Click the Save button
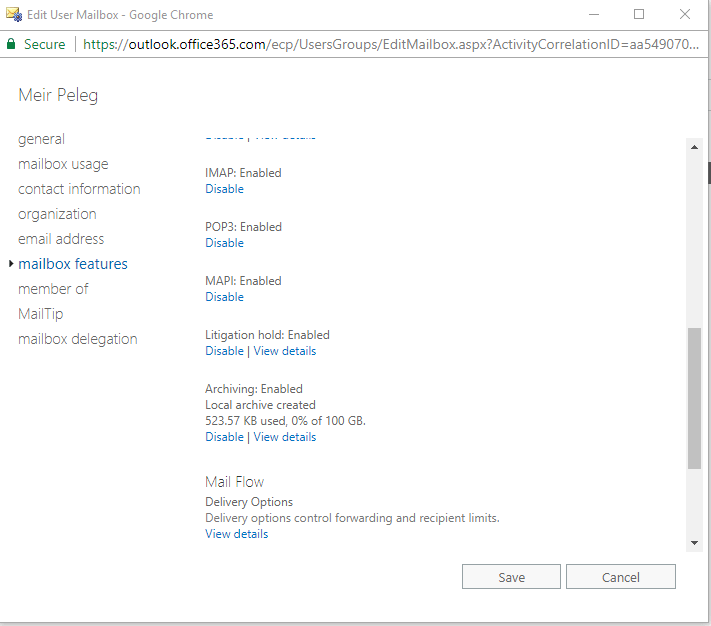 click(x=511, y=577)
